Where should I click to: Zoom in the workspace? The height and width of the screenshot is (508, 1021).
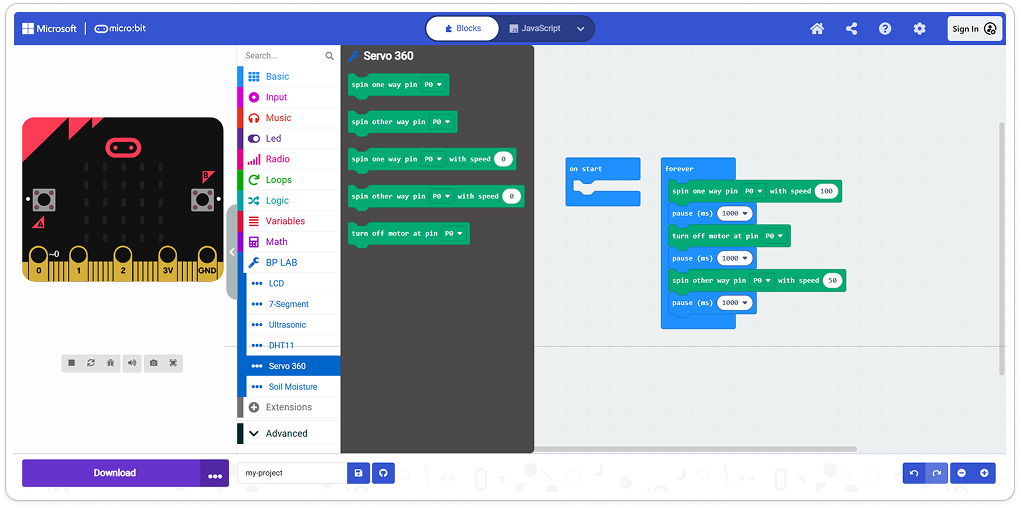point(984,473)
